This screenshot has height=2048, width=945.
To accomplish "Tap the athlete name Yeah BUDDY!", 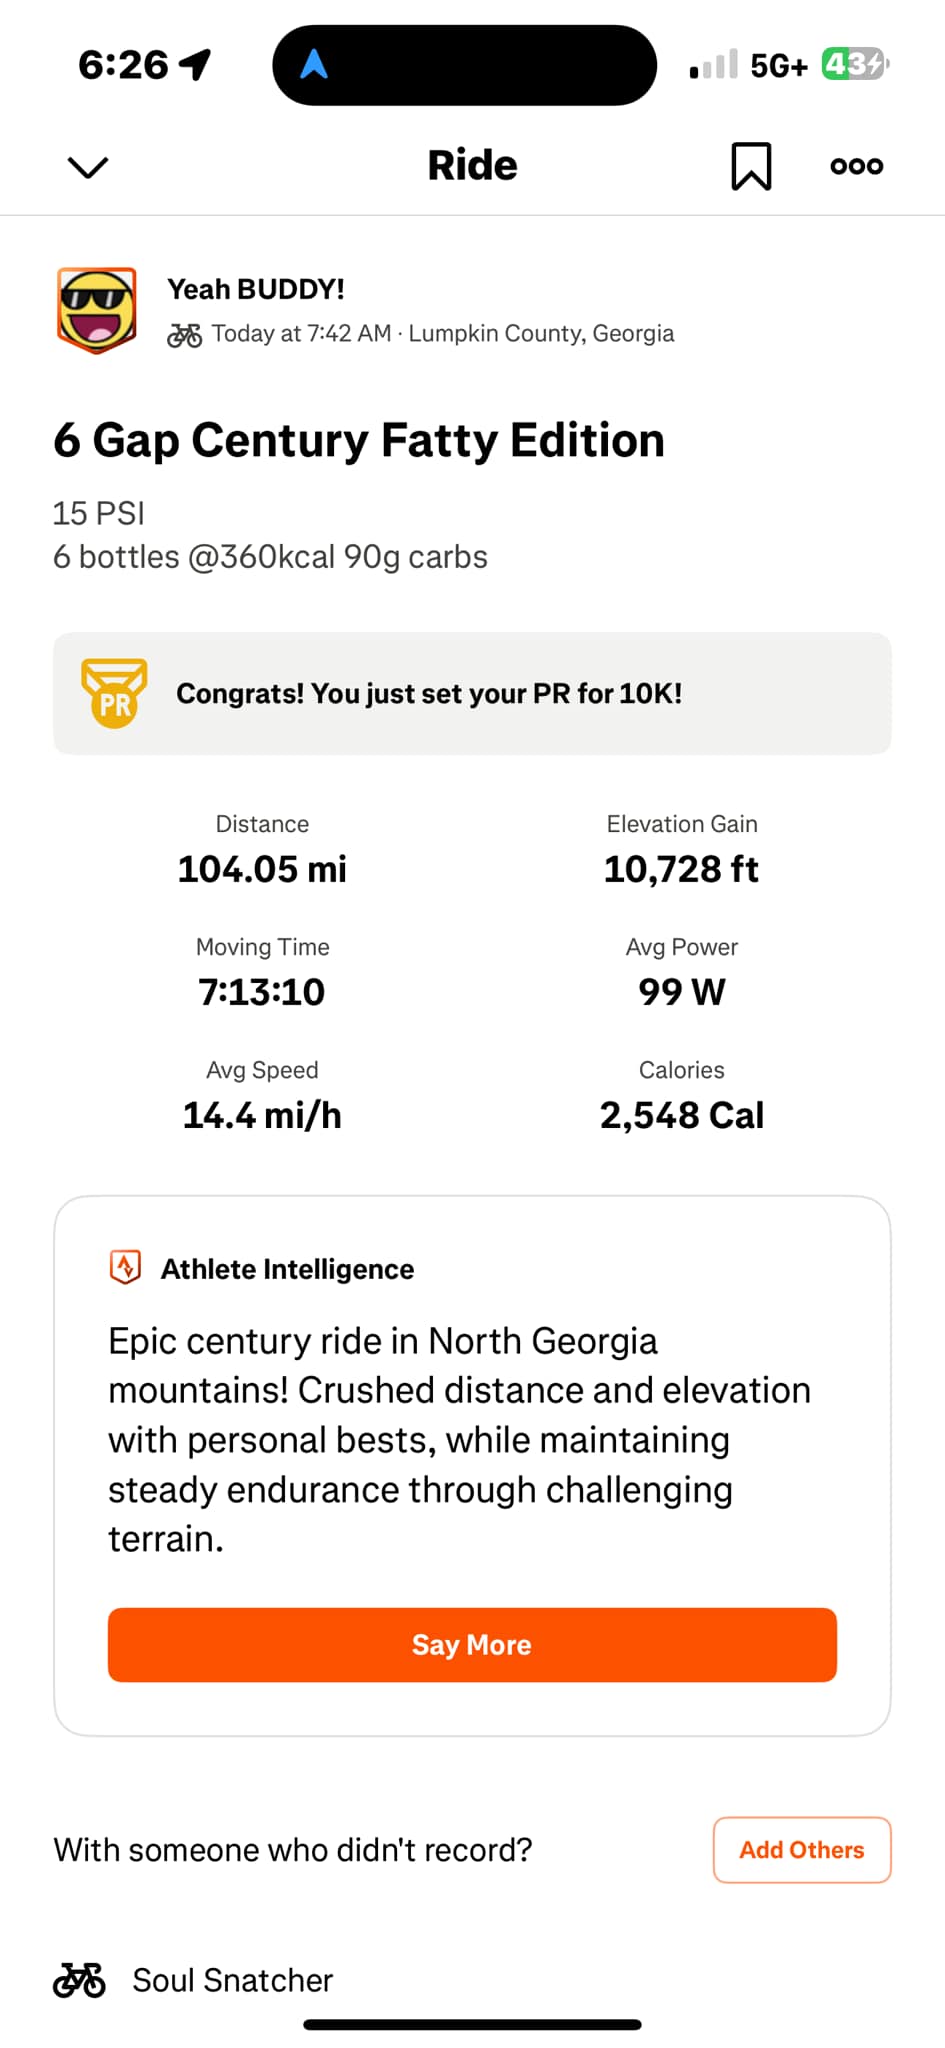I will coord(256,289).
